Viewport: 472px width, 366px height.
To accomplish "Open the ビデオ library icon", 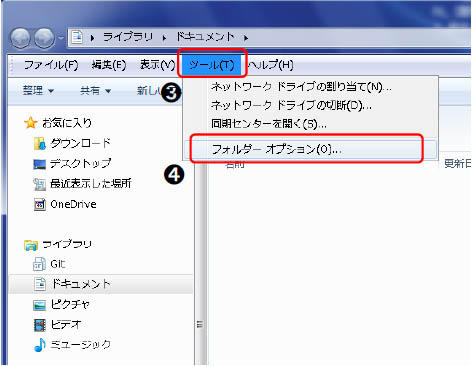I will pyautogui.click(x=40, y=325).
